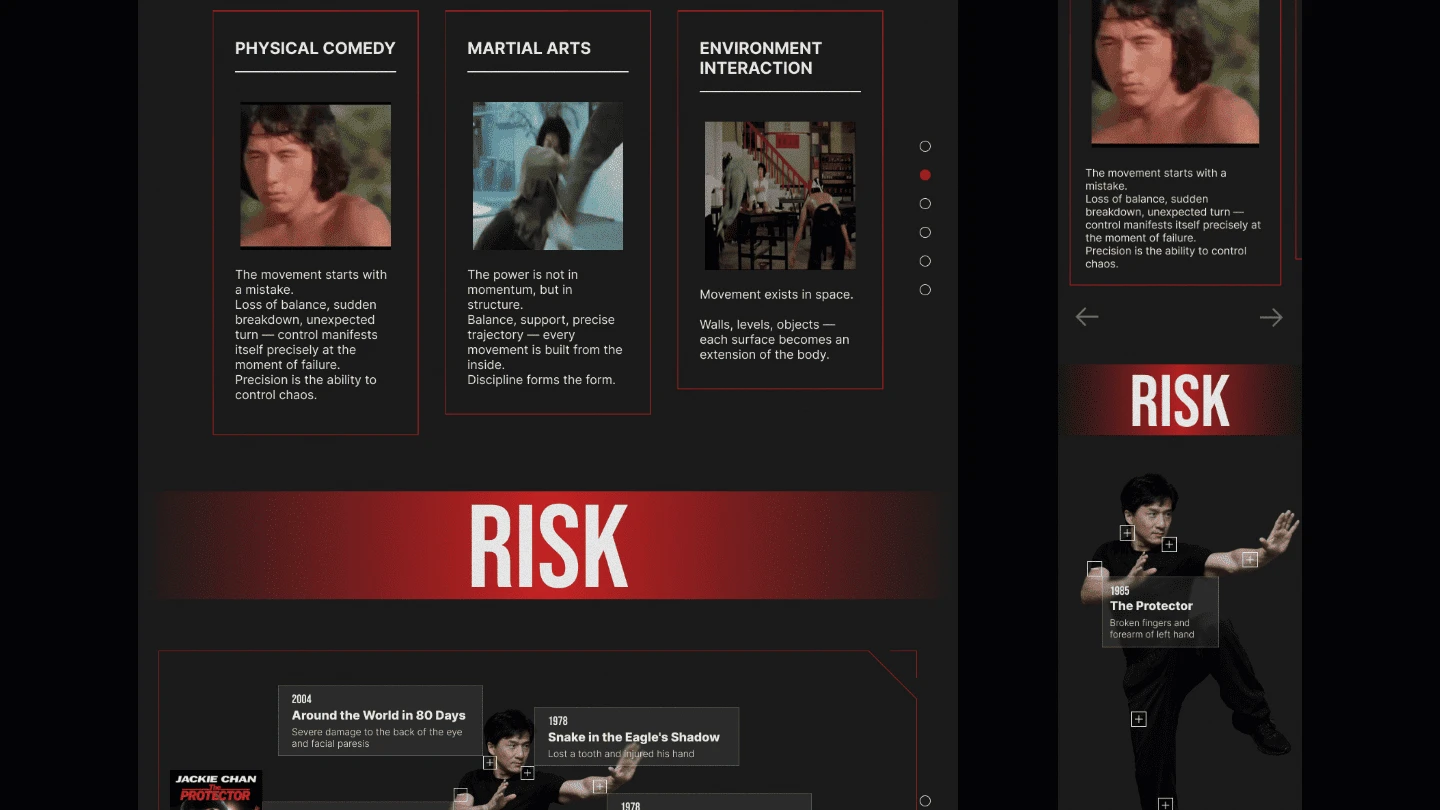Click the left arrow in the mobile preview

pyautogui.click(x=1087, y=317)
